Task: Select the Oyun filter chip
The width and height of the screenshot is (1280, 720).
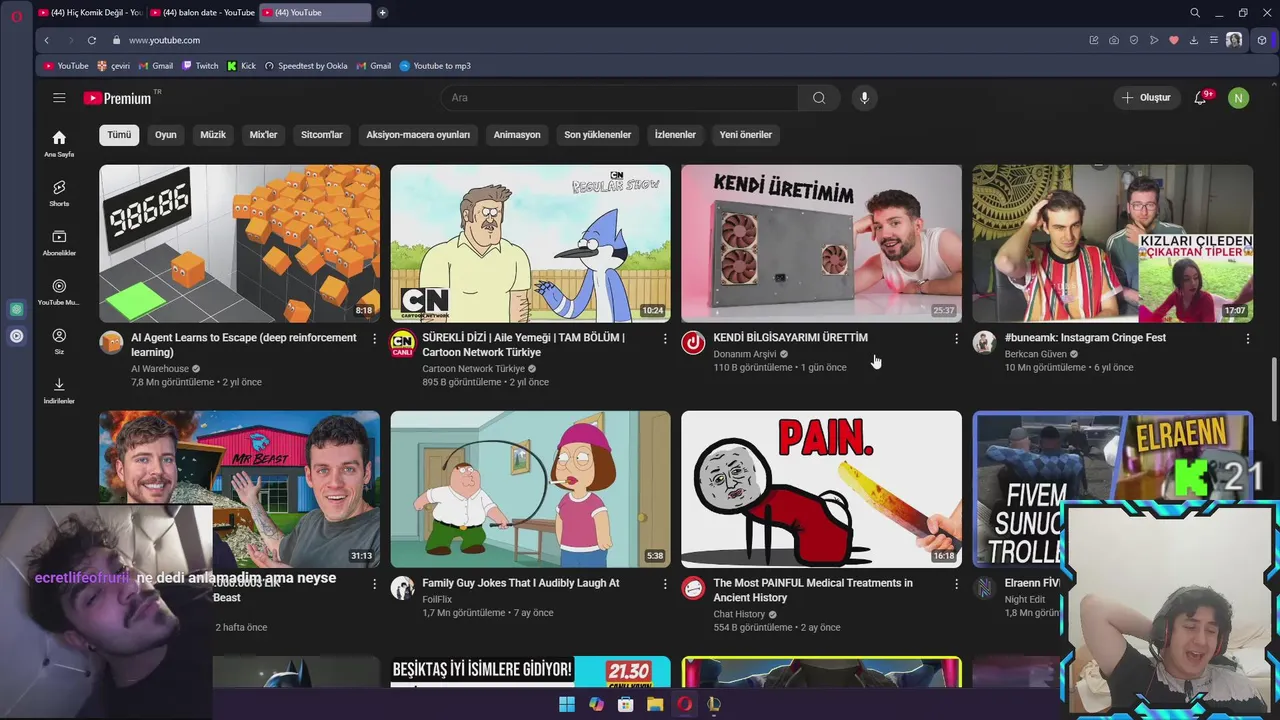Action: tap(165, 135)
